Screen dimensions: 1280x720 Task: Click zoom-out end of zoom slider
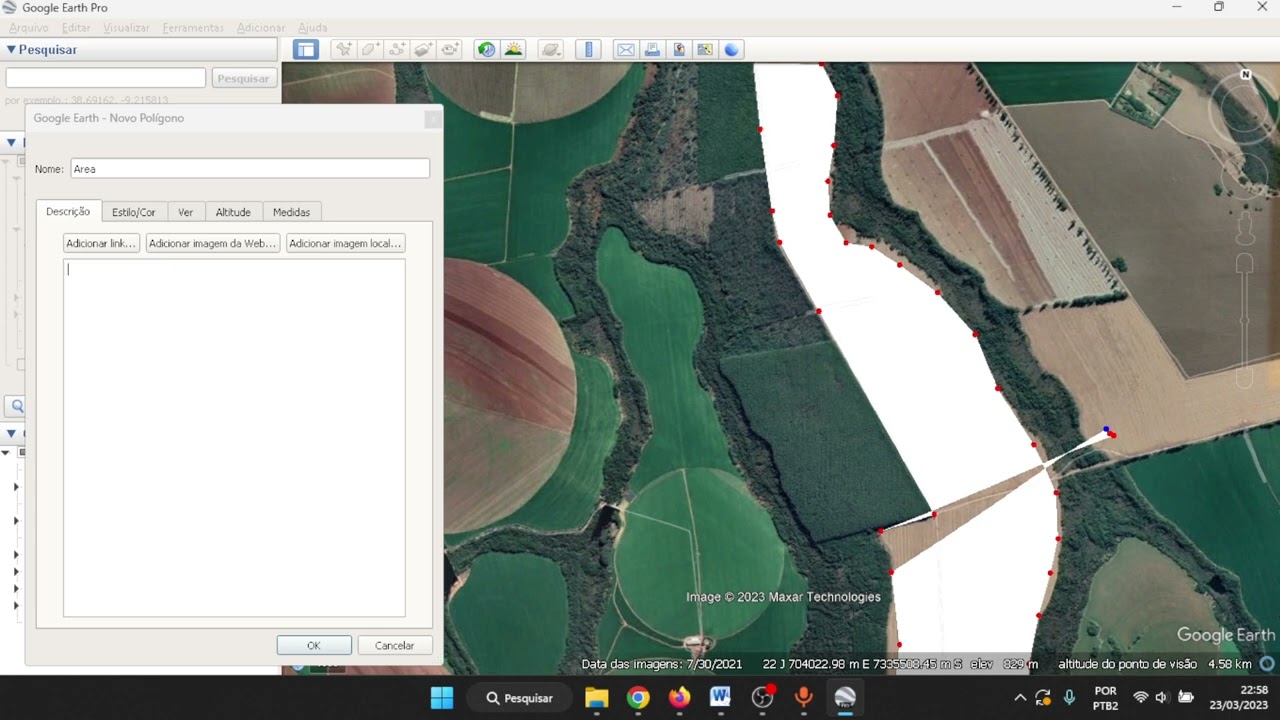pos(1245,379)
